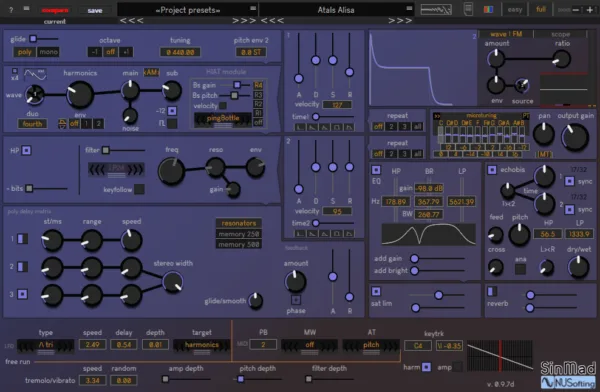This screenshot has width=600, height=392.
Task: Open the pingBottle HIAT selector
Action: click(x=223, y=119)
